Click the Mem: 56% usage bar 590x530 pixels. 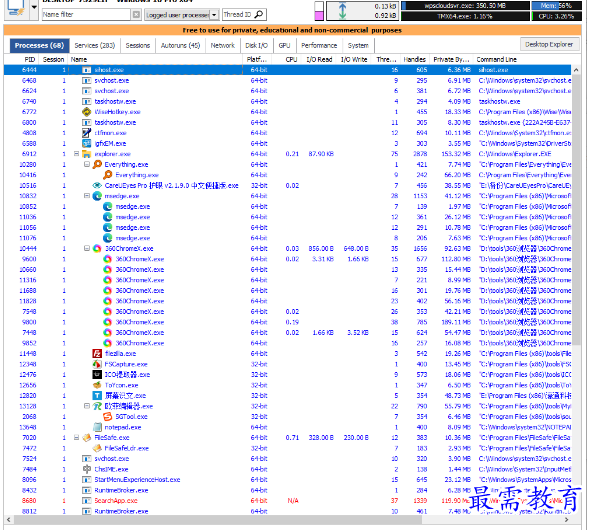click(556, 6)
